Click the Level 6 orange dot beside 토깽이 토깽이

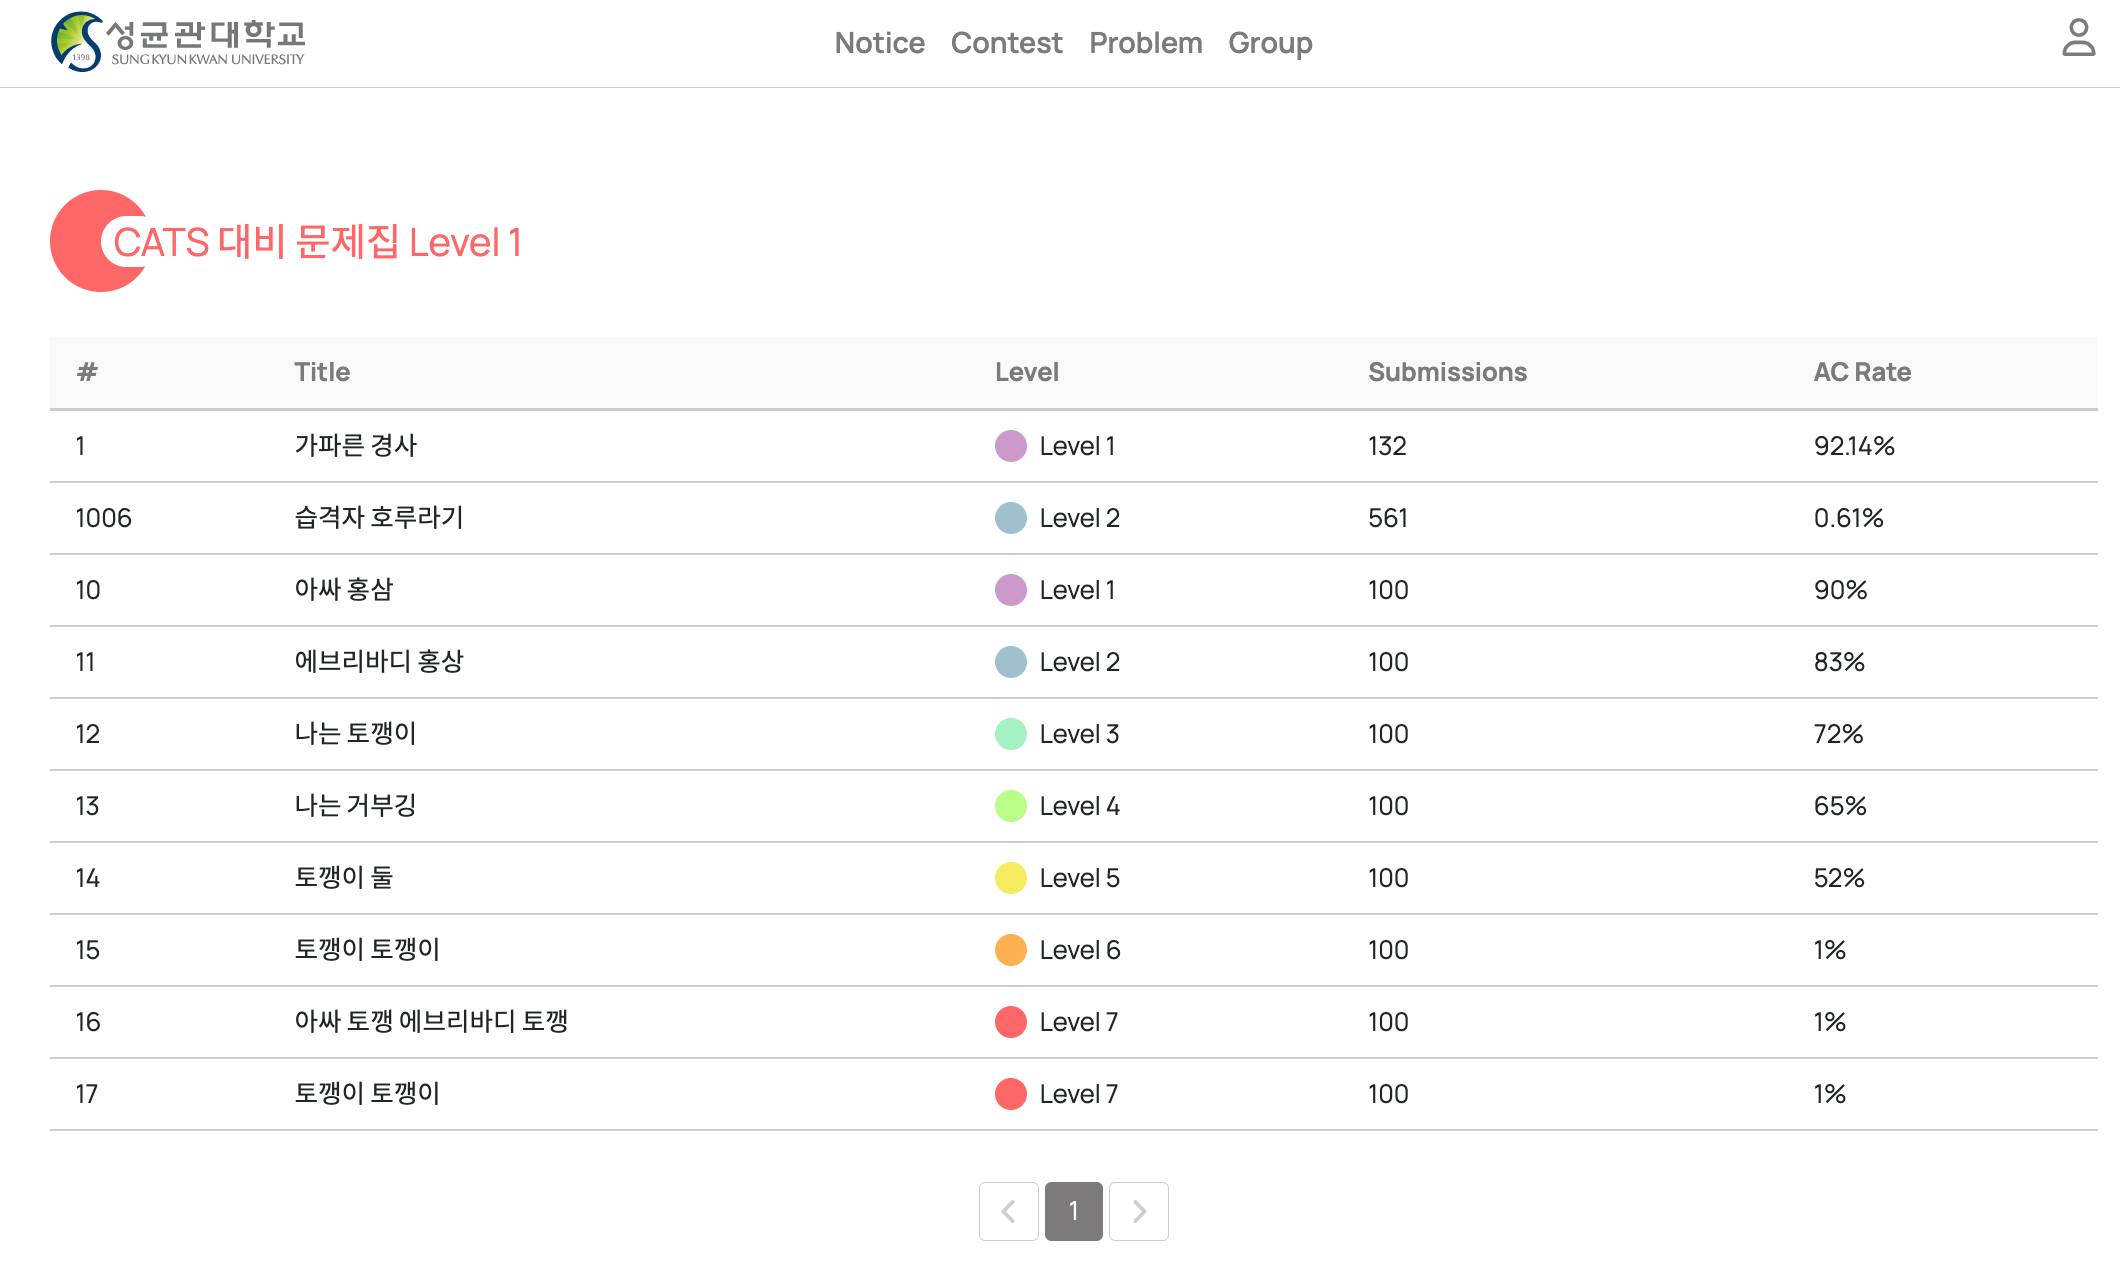click(1010, 950)
